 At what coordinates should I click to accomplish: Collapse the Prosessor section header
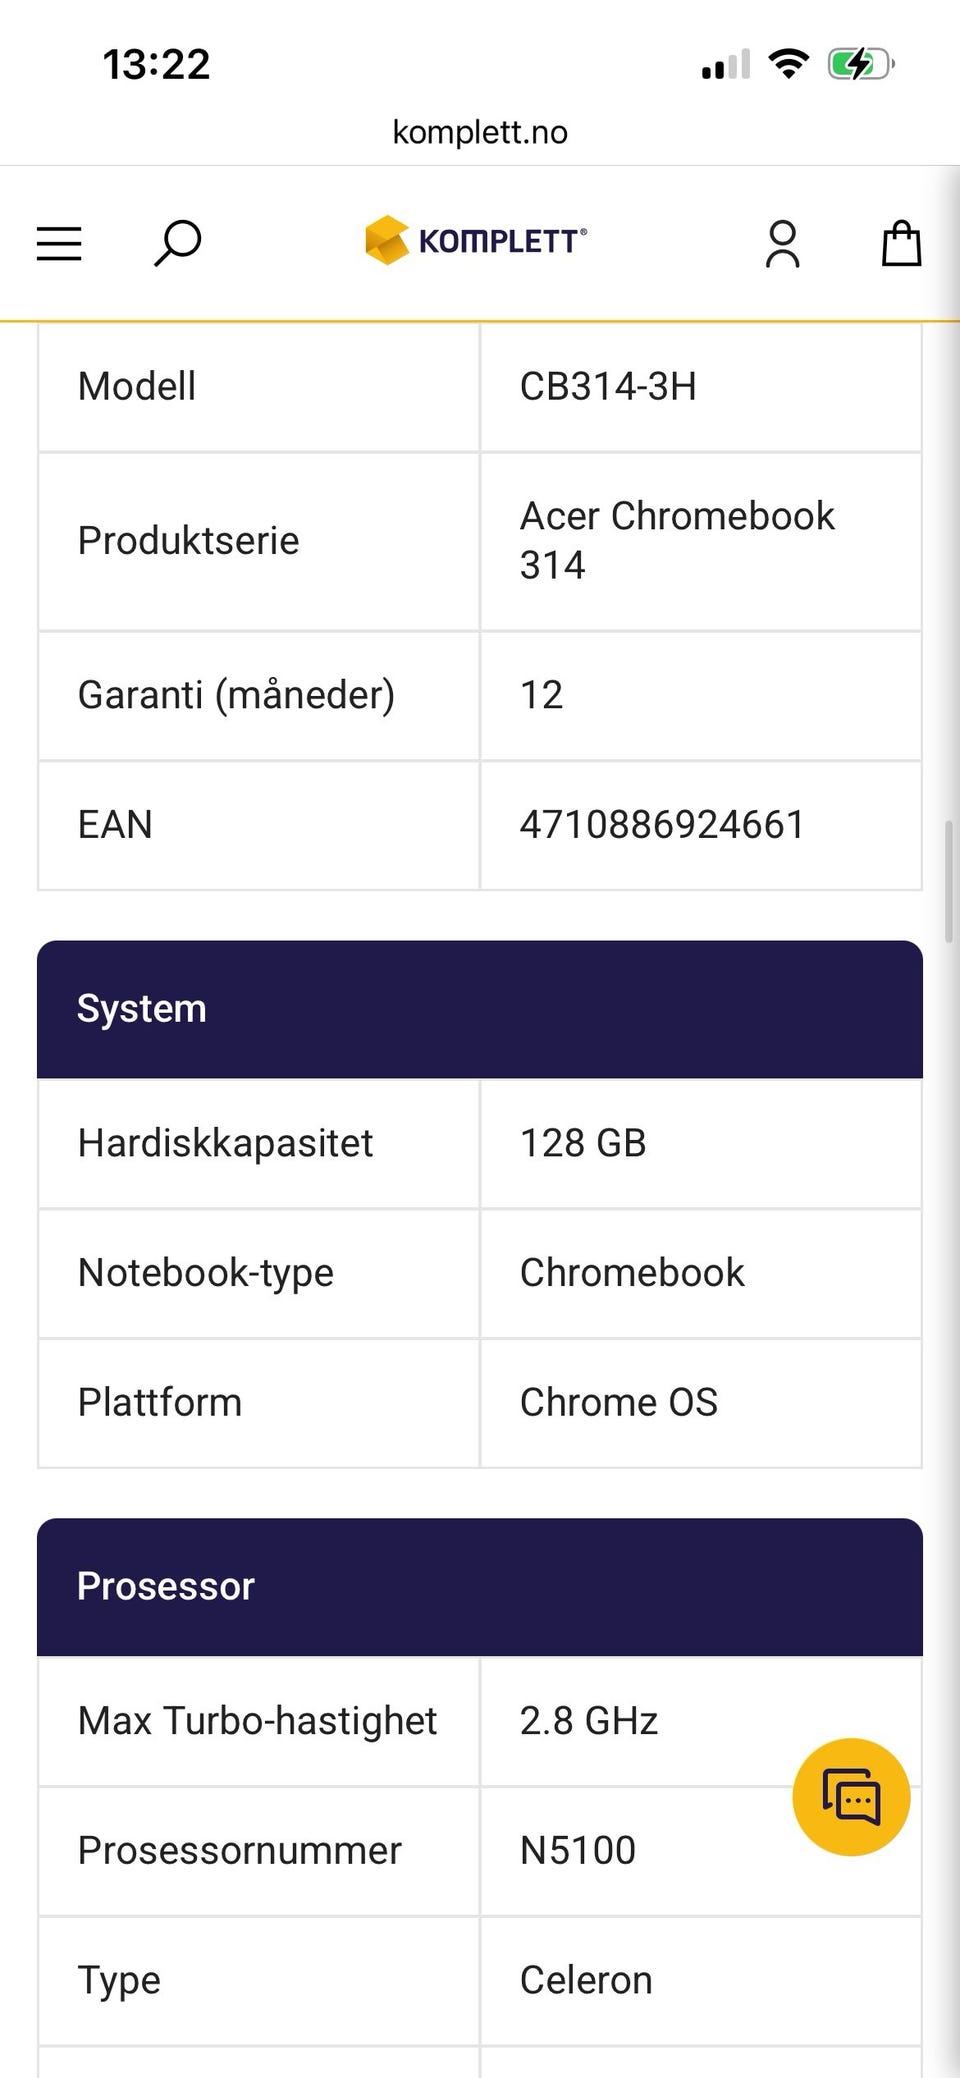tap(480, 1587)
